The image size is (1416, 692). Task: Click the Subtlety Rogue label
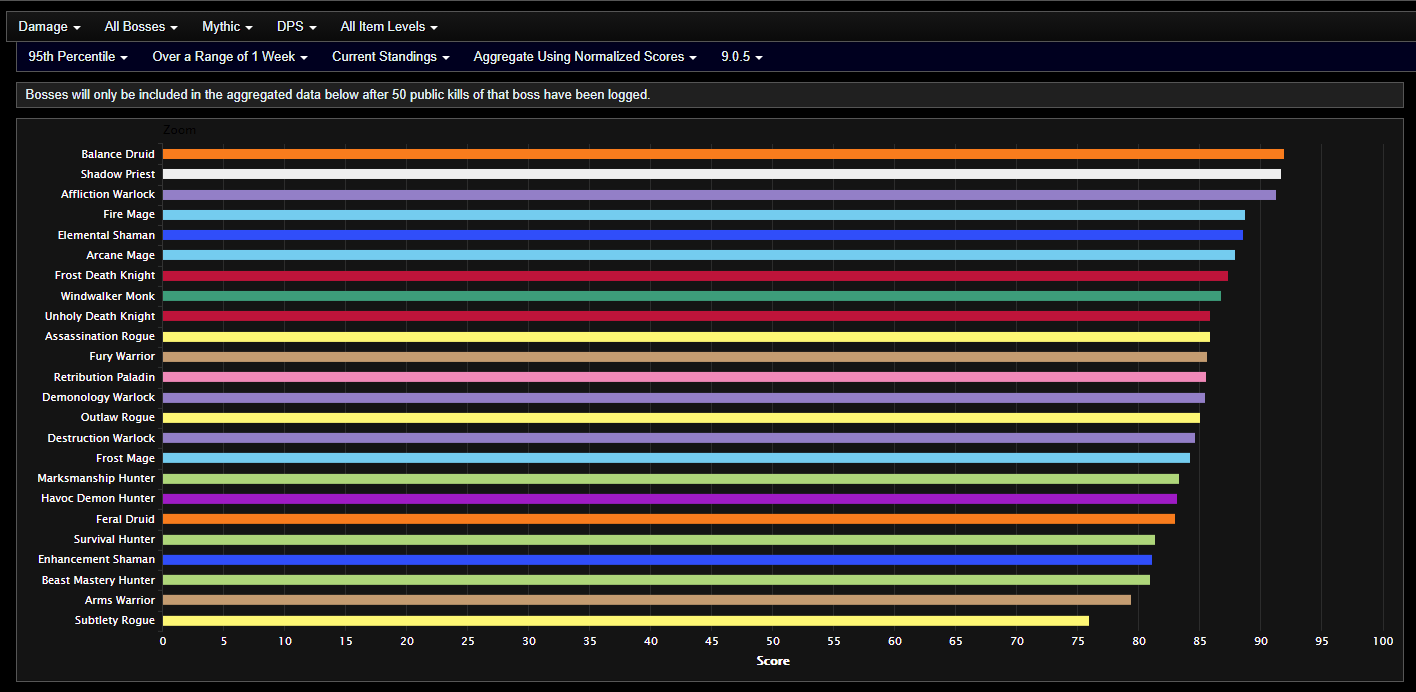pos(115,620)
